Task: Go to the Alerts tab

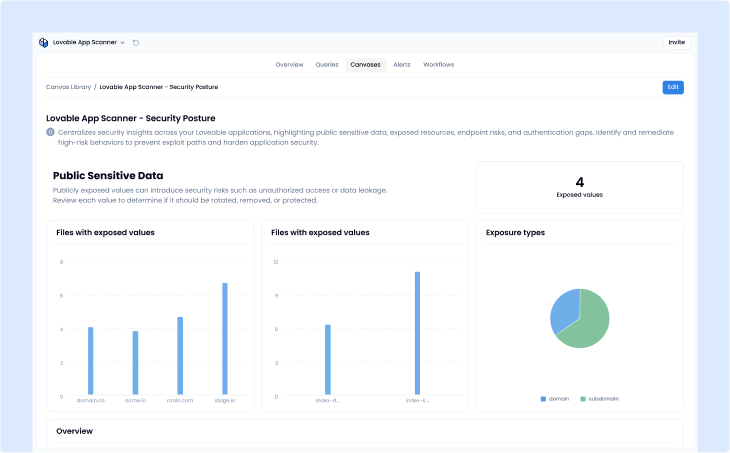Action: [x=402, y=64]
